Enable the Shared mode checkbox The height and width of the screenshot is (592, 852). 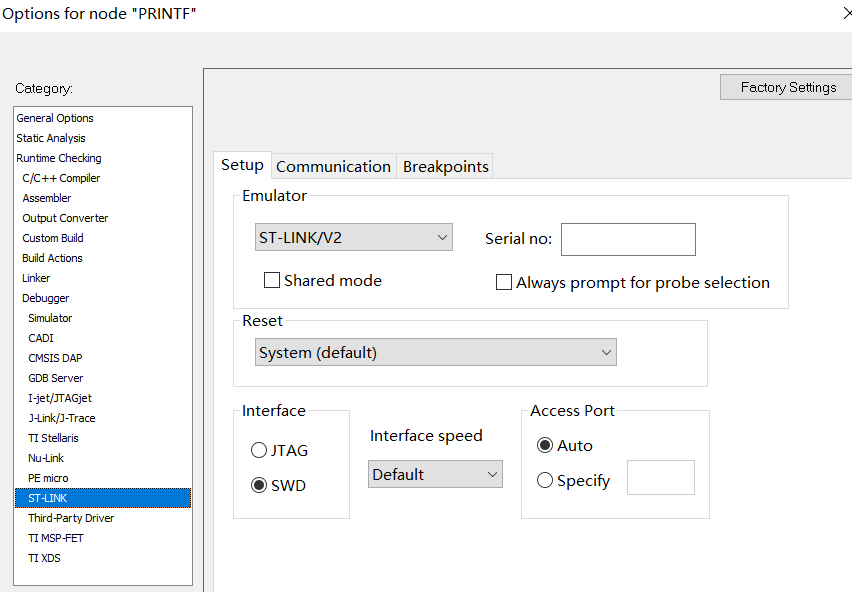pyautogui.click(x=272, y=280)
